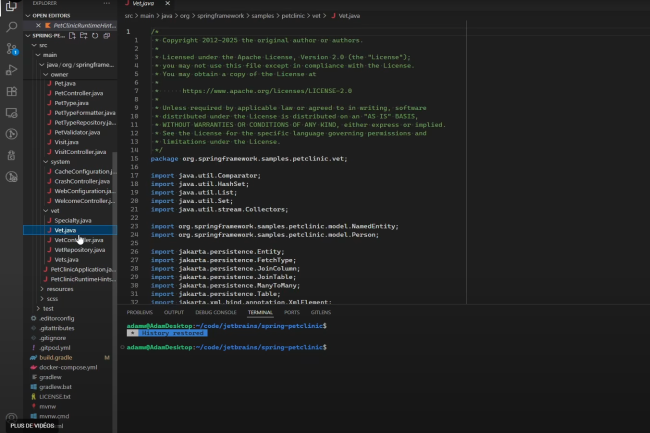Click the package org.springframework.samples.petclinic.vet line
Screen dimensions: 650x433
point(249,159)
